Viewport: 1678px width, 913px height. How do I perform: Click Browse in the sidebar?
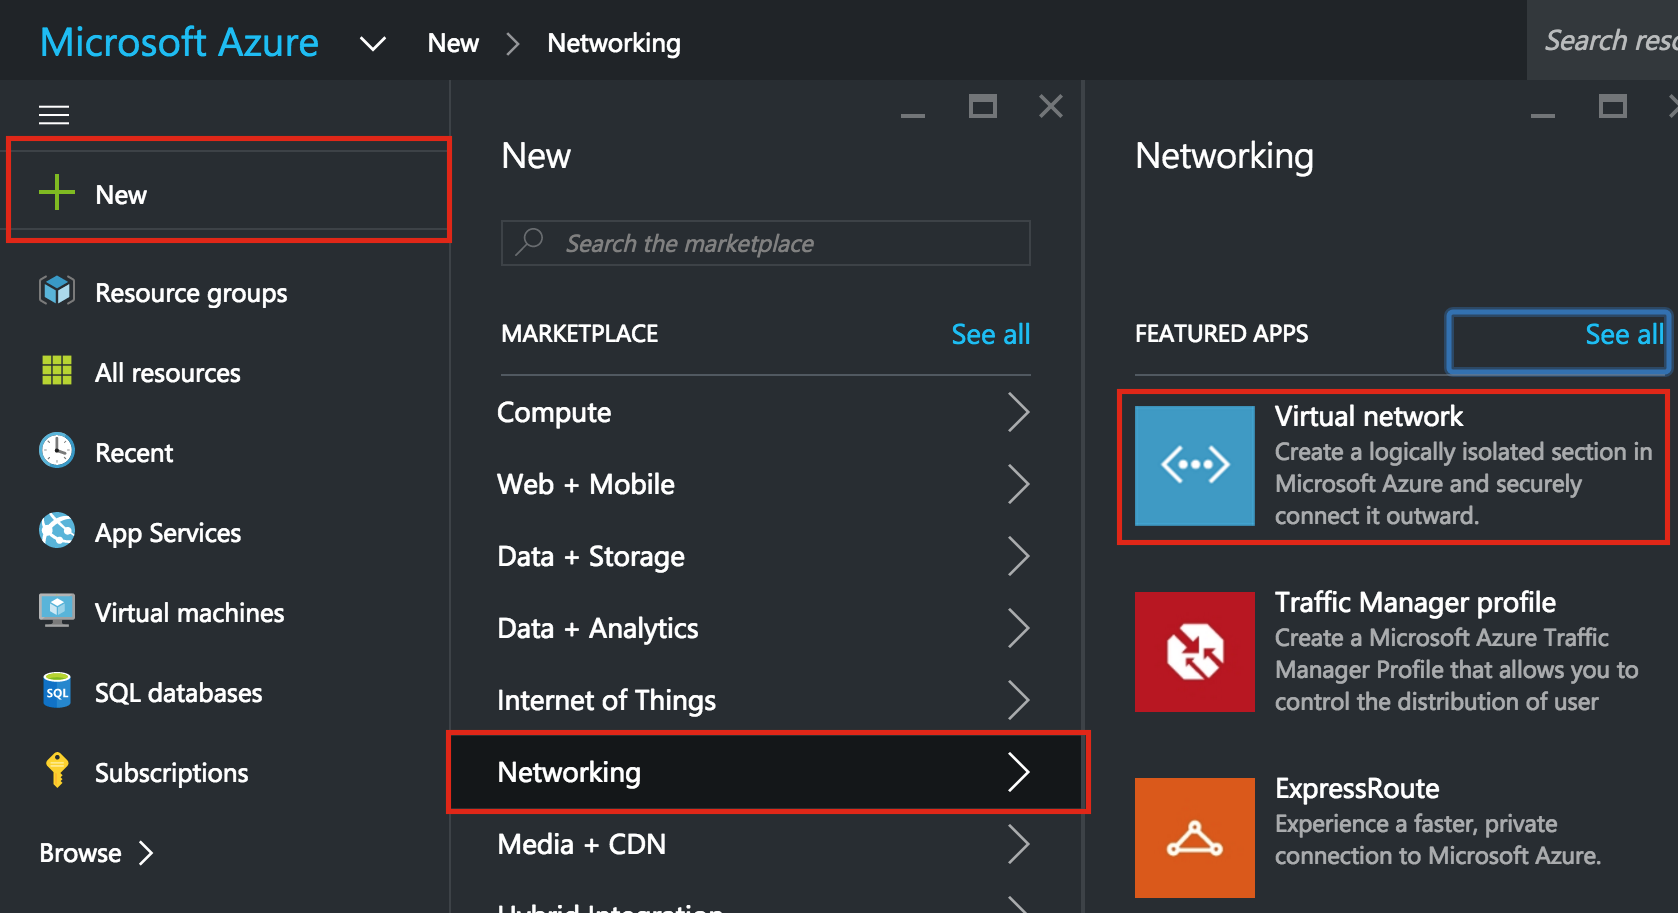[x=80, y=853]
